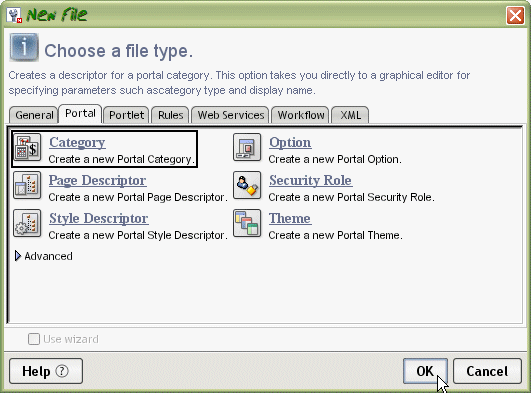531x393 pixels.
Task: Switch to the Rules tab
Action: tap(170, 115)
